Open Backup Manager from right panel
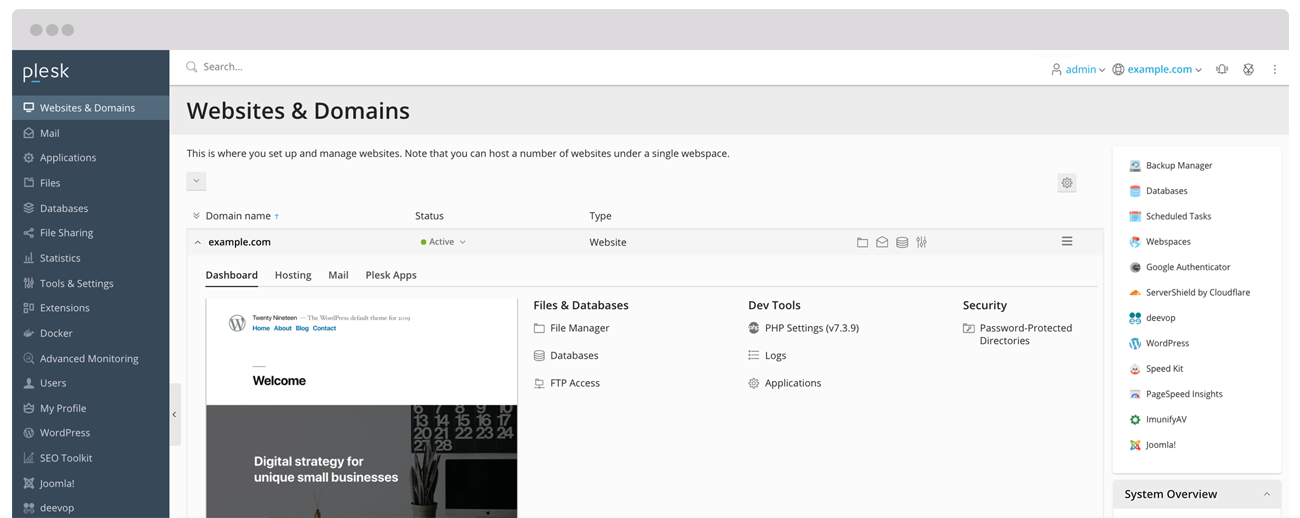The width and height of the screenshot is (1300, 518). (x=1178, y=166)
